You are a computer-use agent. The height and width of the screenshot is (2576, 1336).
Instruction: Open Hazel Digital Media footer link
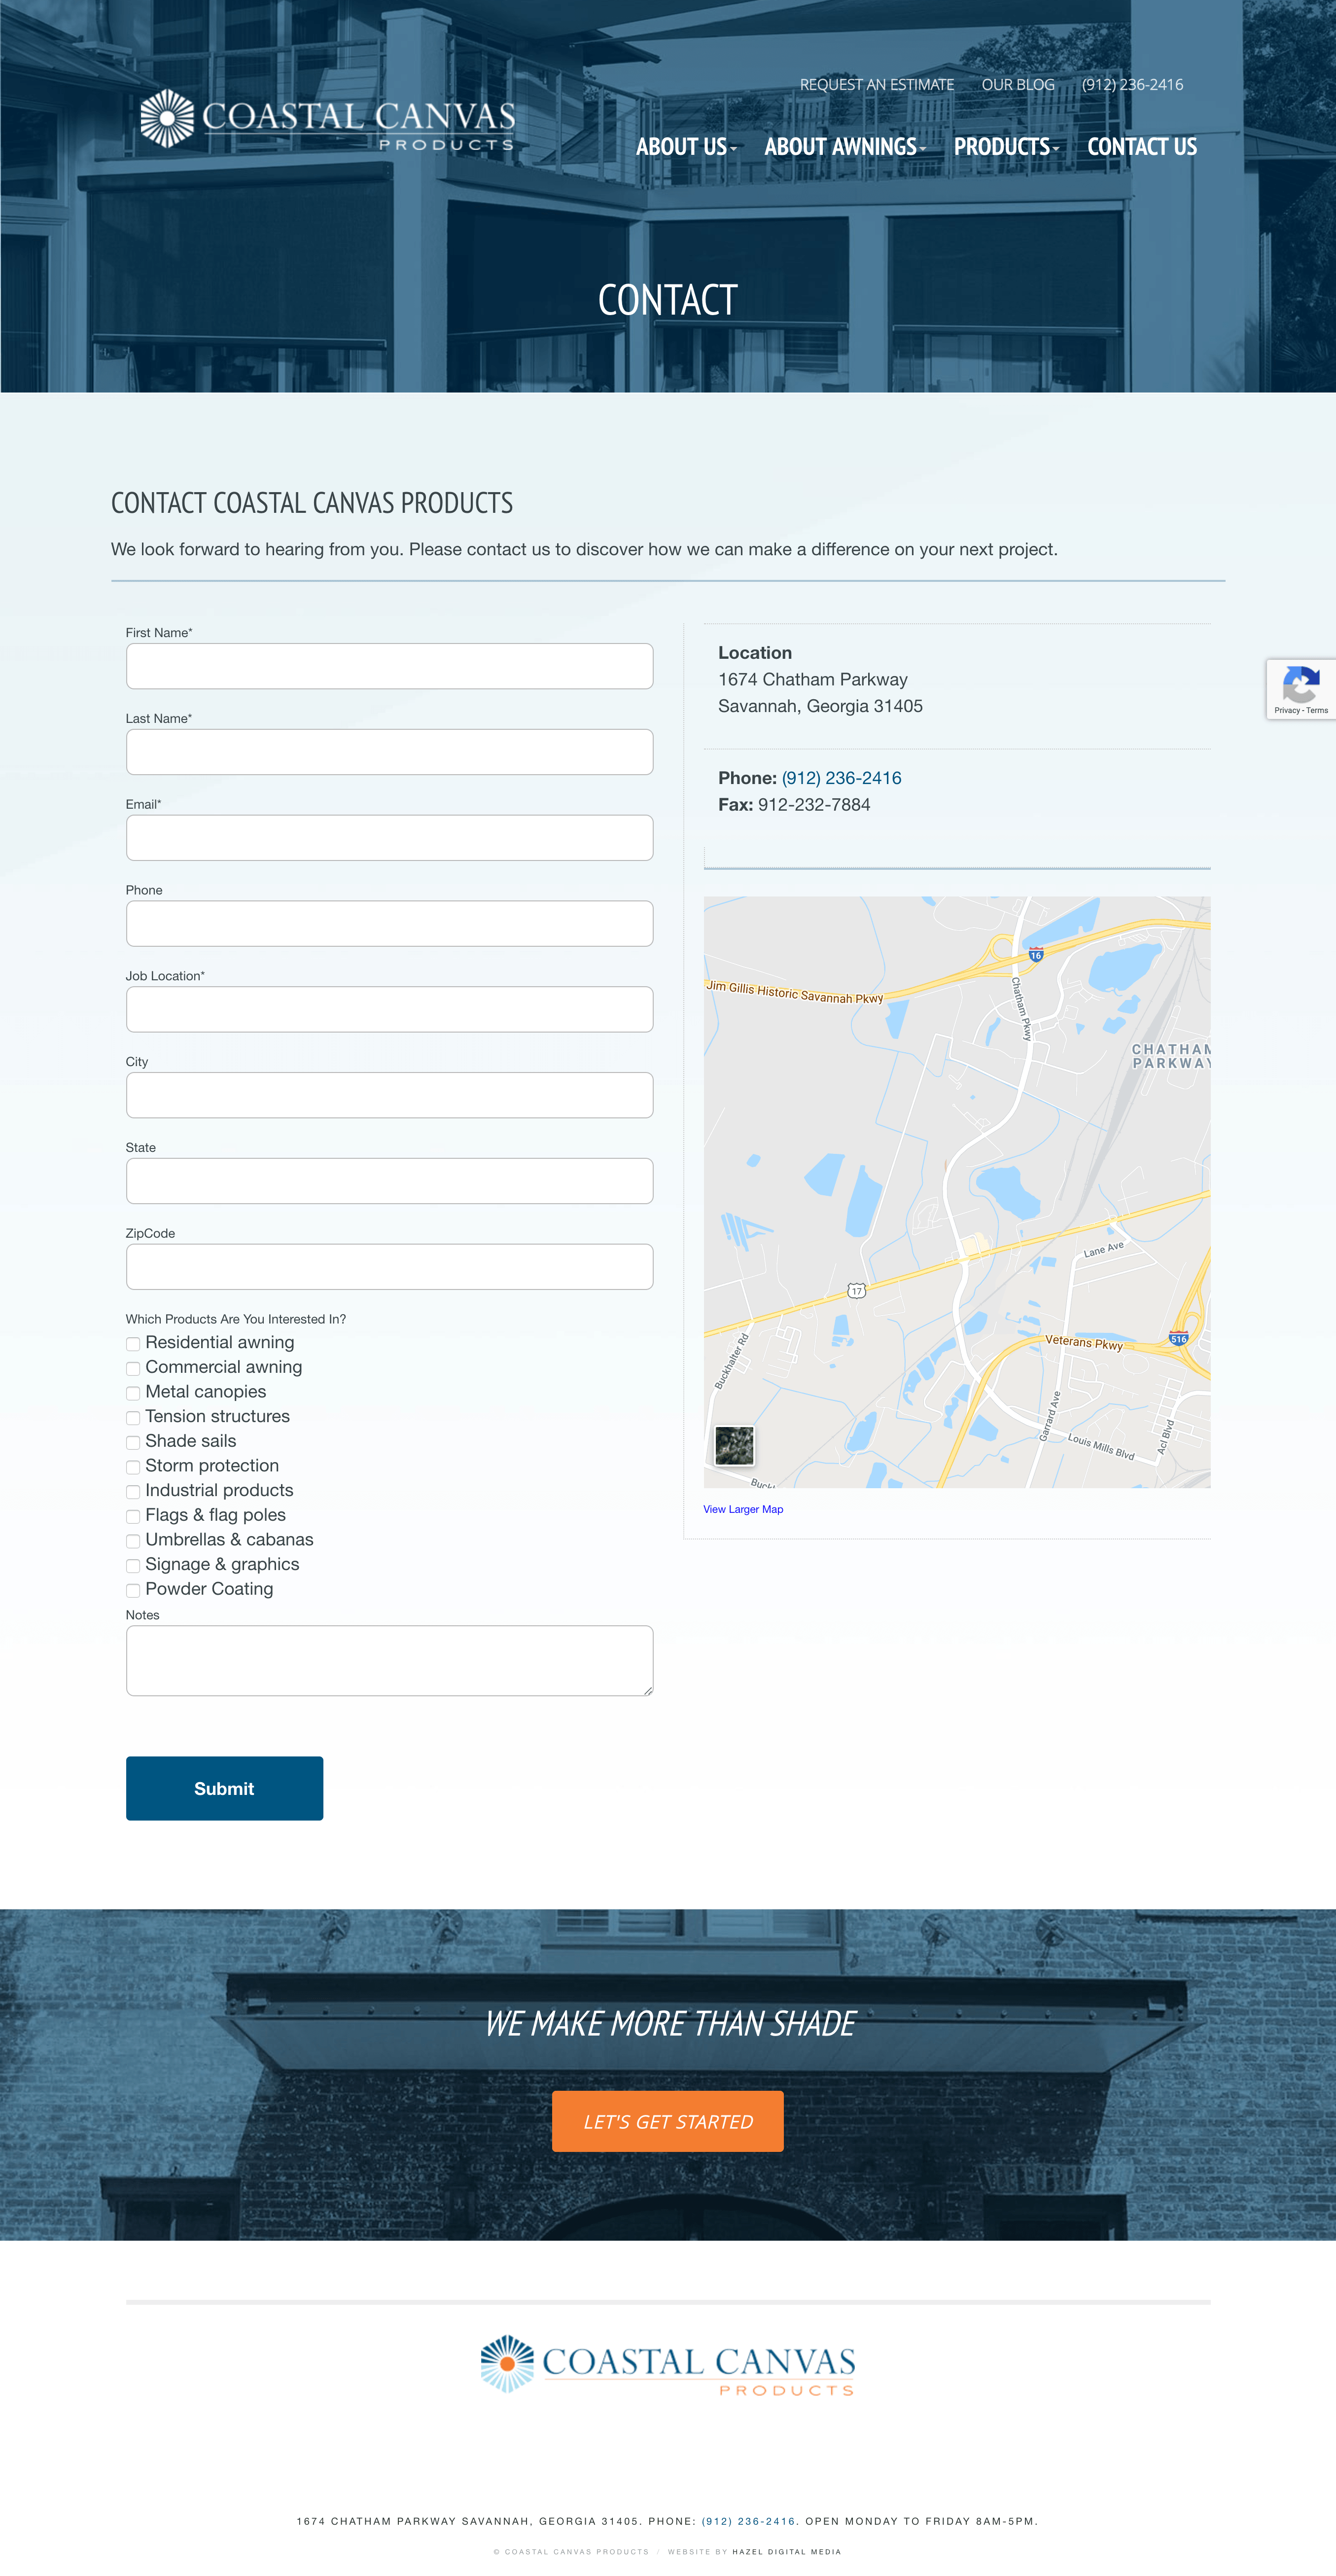pos(786,2551)
